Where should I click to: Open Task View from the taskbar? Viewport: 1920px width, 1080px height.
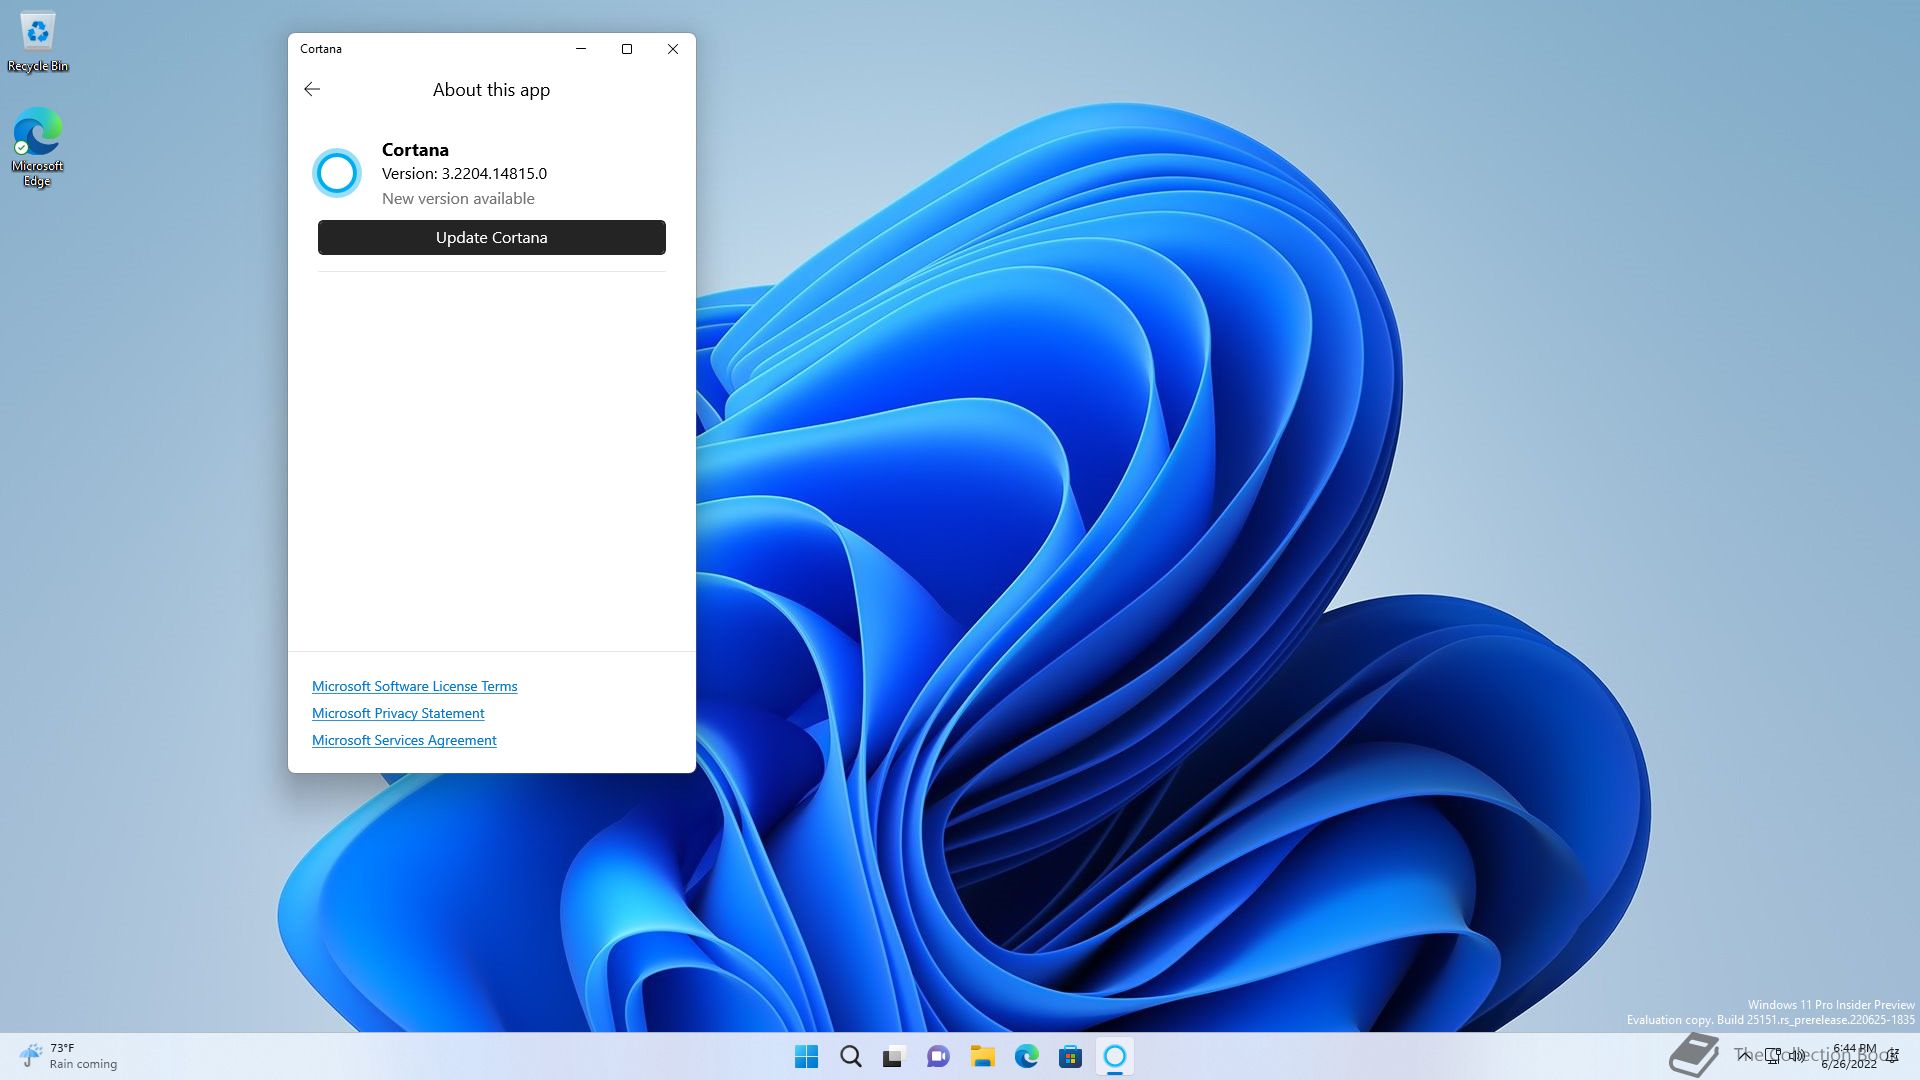[x=894, y=1056]
